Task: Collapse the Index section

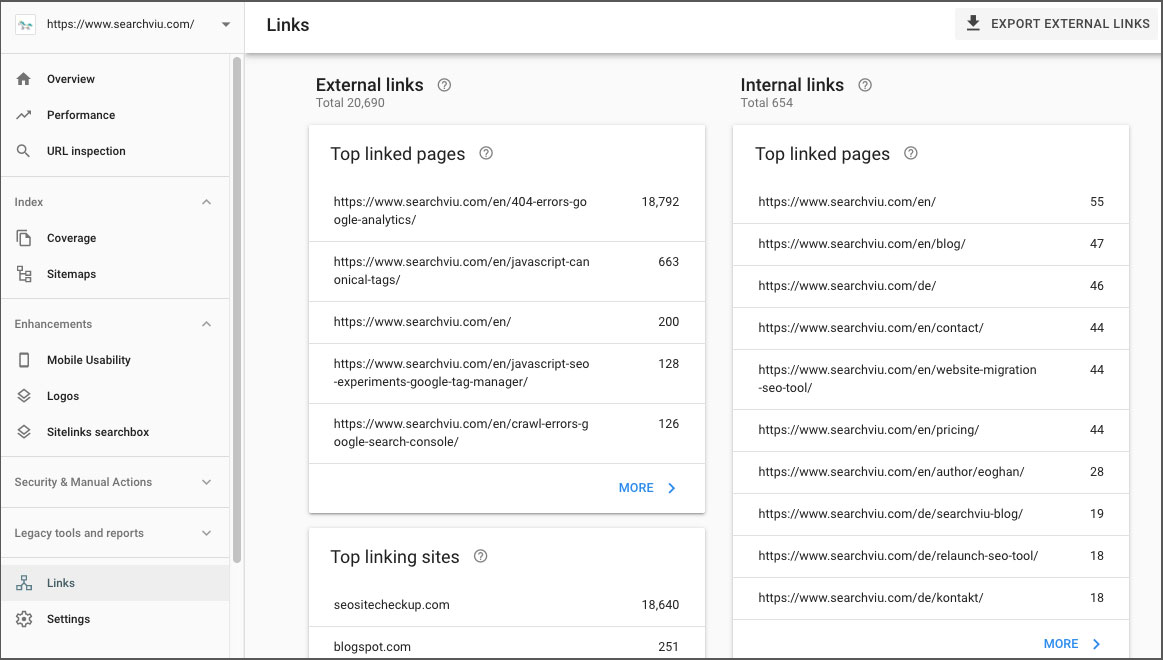Action: [207, 202]
